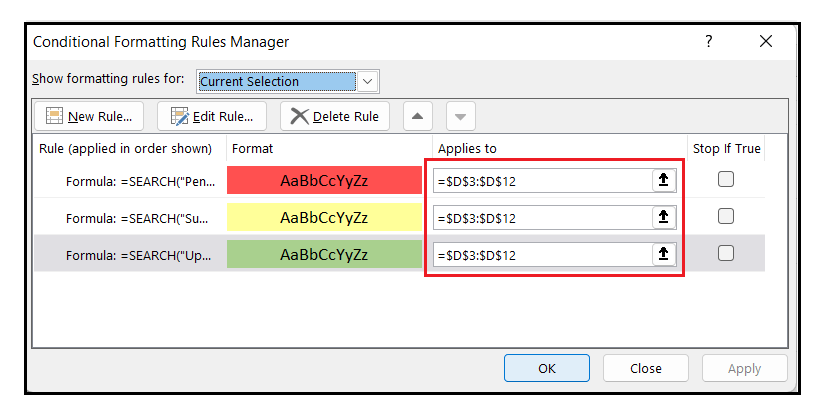Viewport: 818px width, 414px height.
Task: Click the Close button
Action: click(646, 368)
